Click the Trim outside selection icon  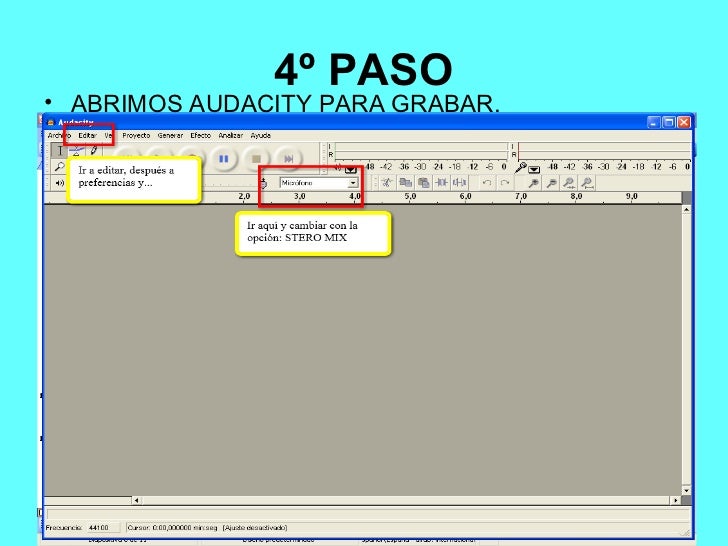click(442, 183)
